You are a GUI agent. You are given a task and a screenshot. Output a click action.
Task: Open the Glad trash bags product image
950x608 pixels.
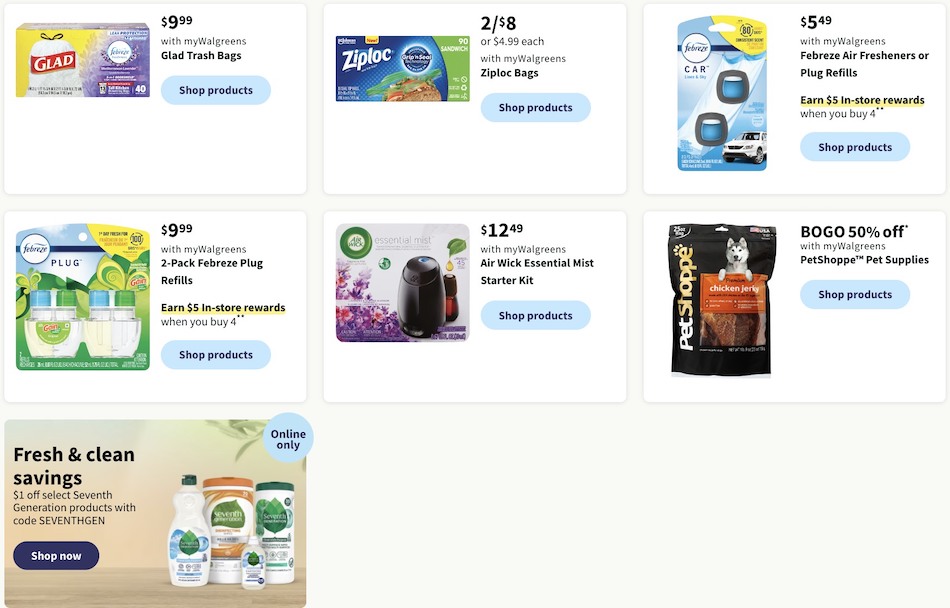83,60
